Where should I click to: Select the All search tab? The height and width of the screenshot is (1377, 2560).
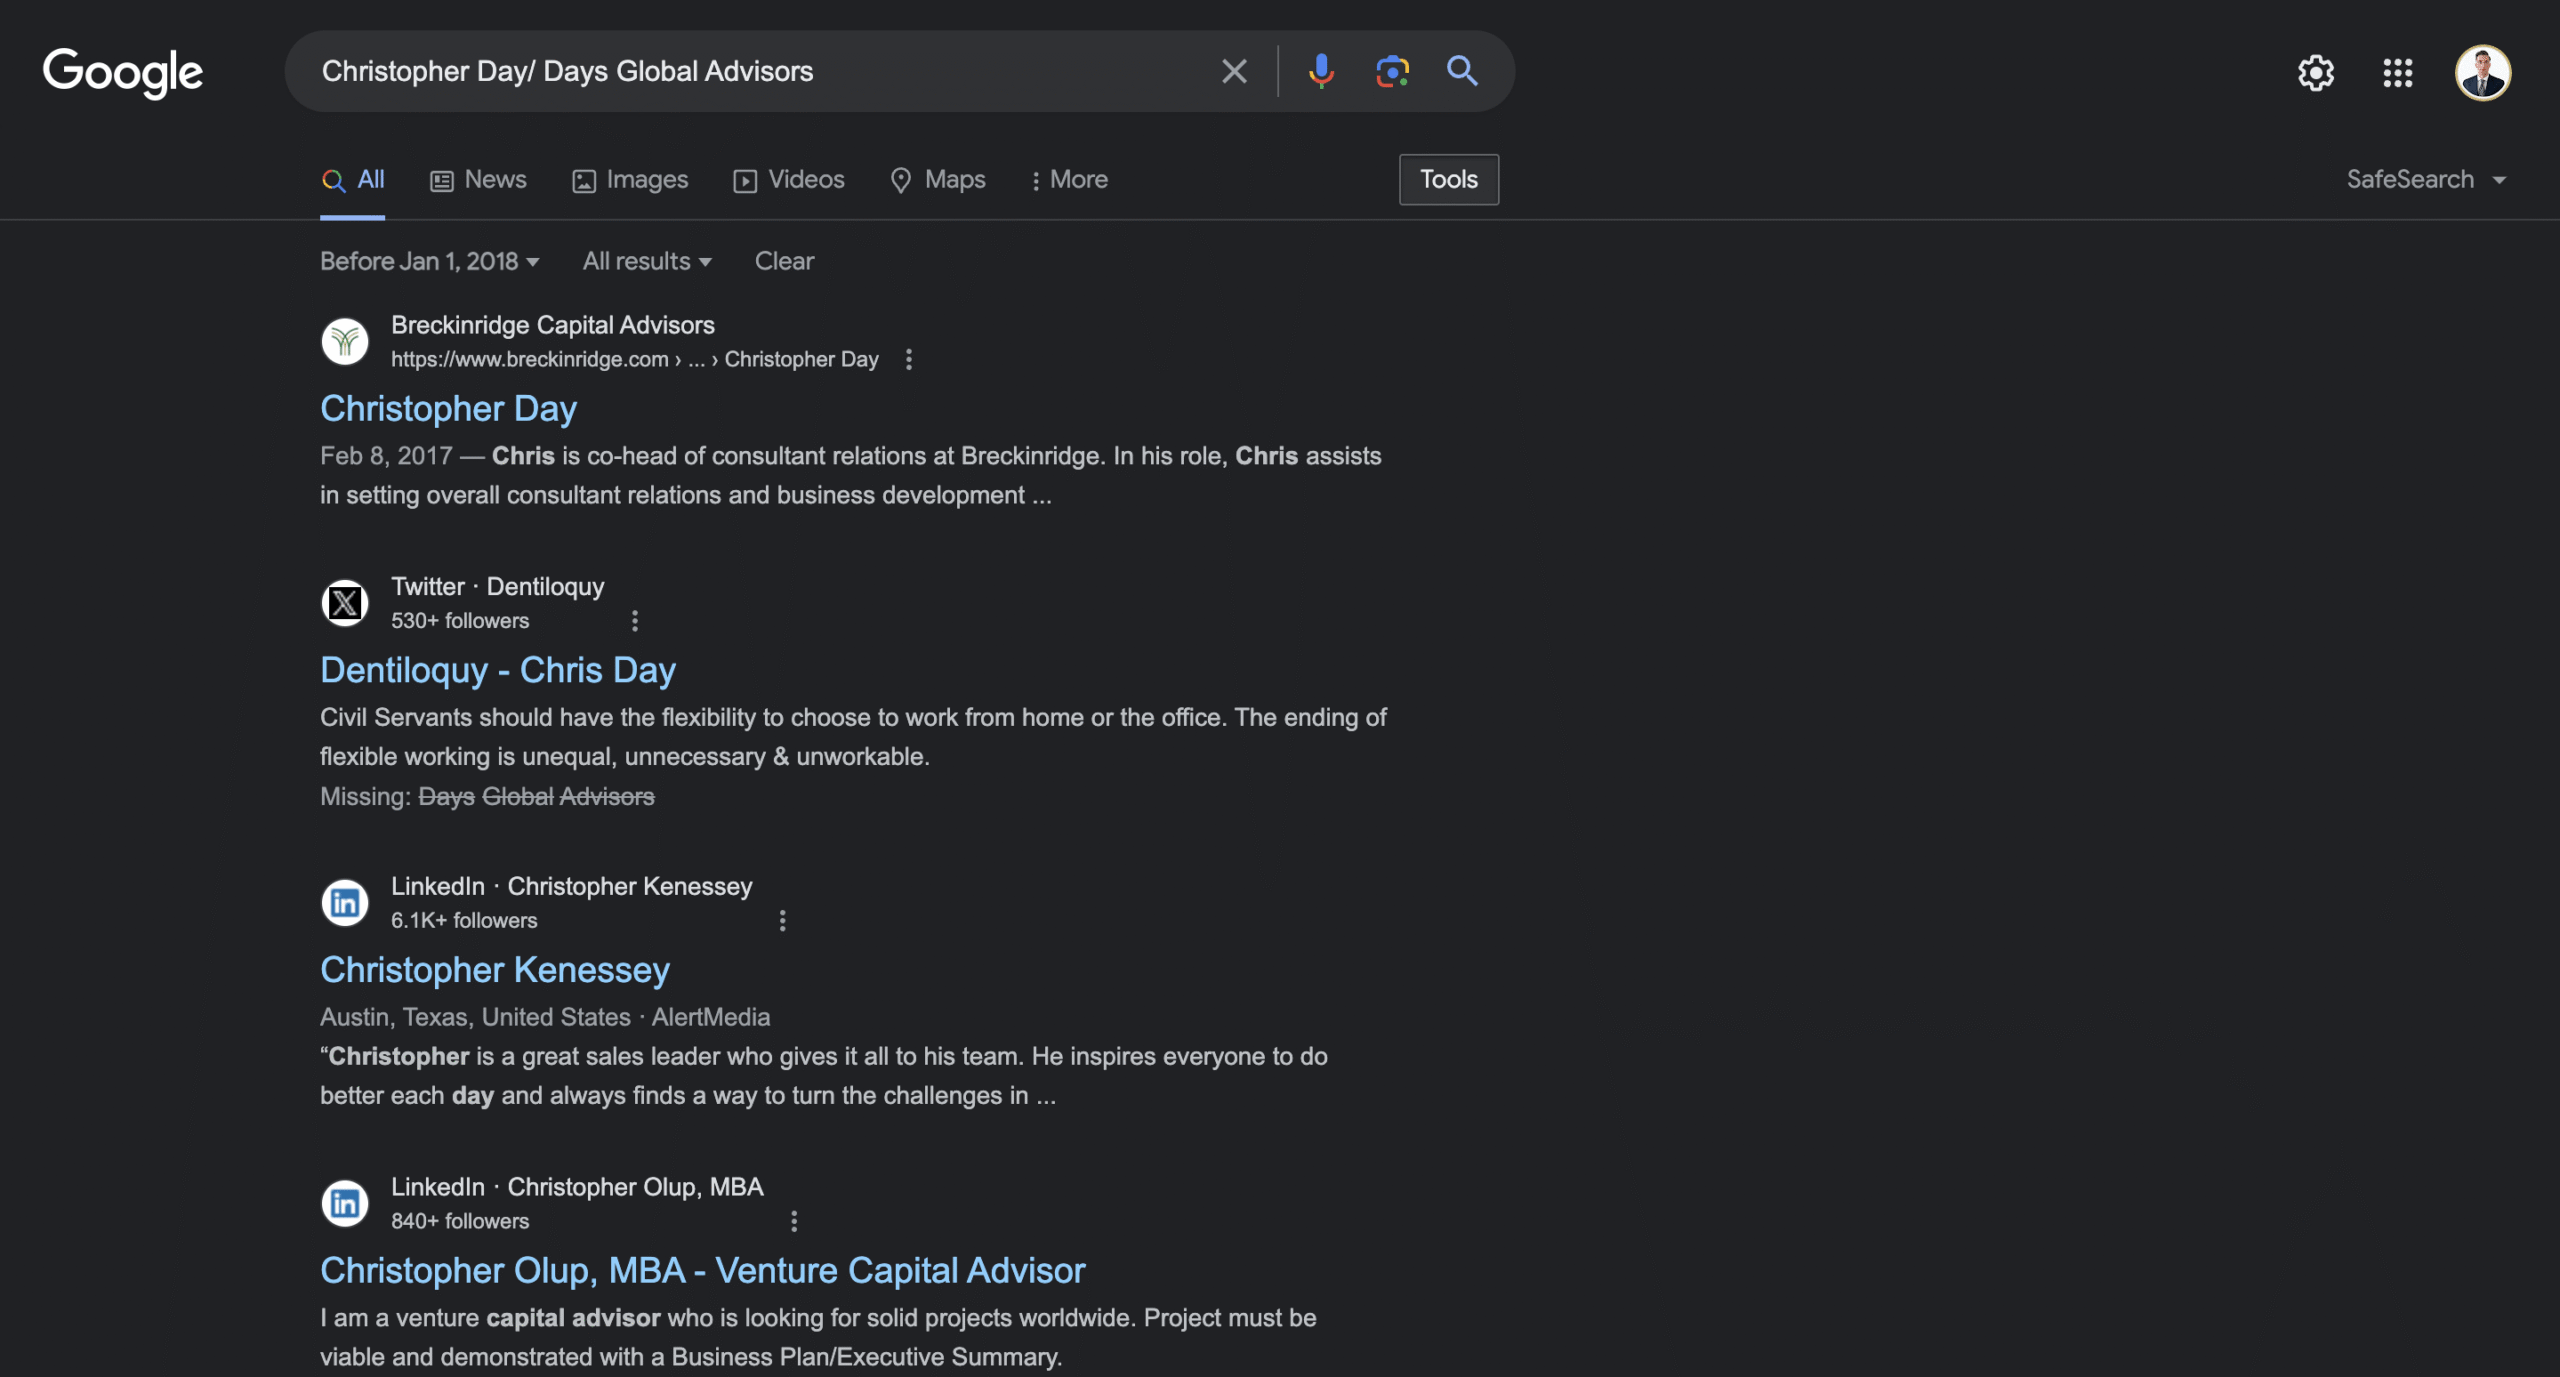tap(353, 180)
